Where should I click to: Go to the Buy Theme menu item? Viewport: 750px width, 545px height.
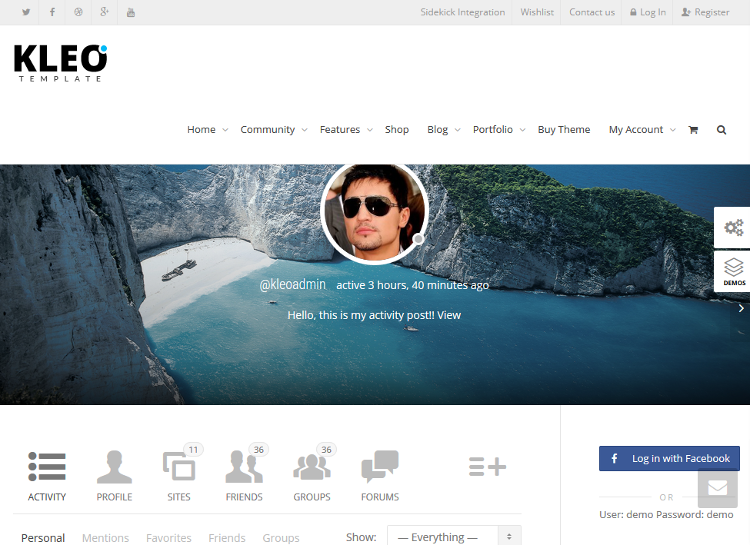click(563, 130)
